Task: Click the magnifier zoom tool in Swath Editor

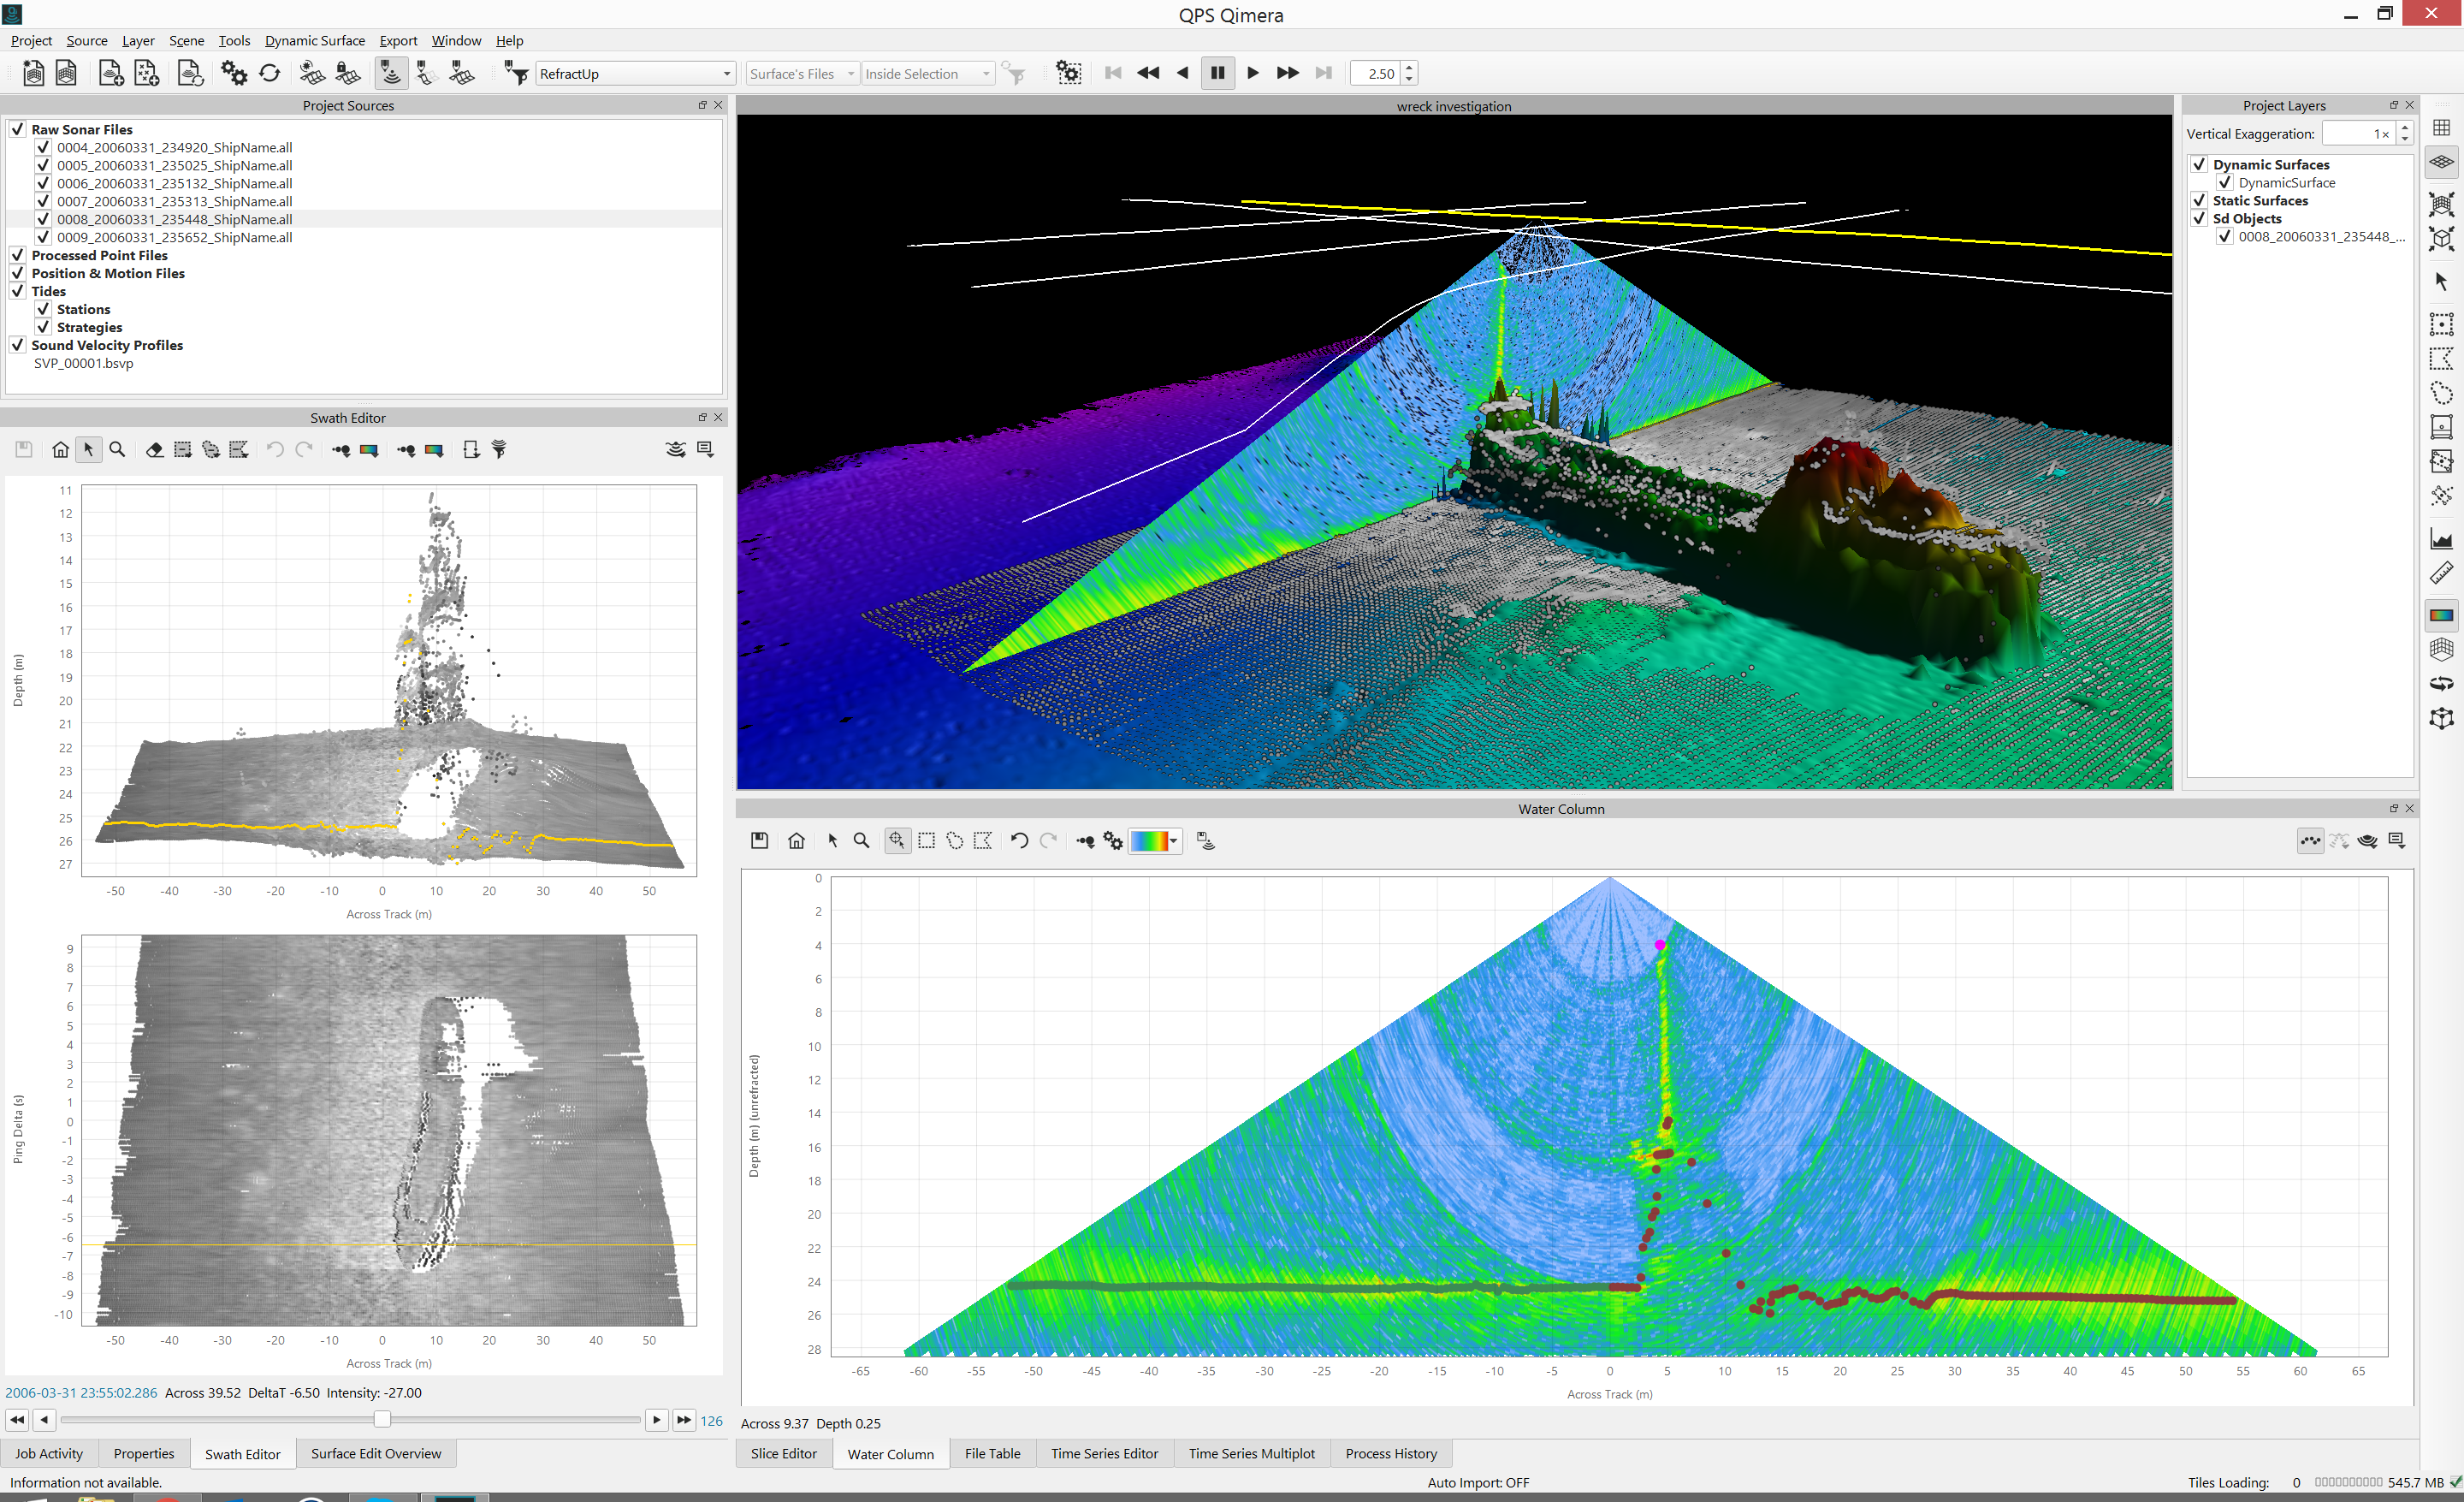Action: pos(117,450)
